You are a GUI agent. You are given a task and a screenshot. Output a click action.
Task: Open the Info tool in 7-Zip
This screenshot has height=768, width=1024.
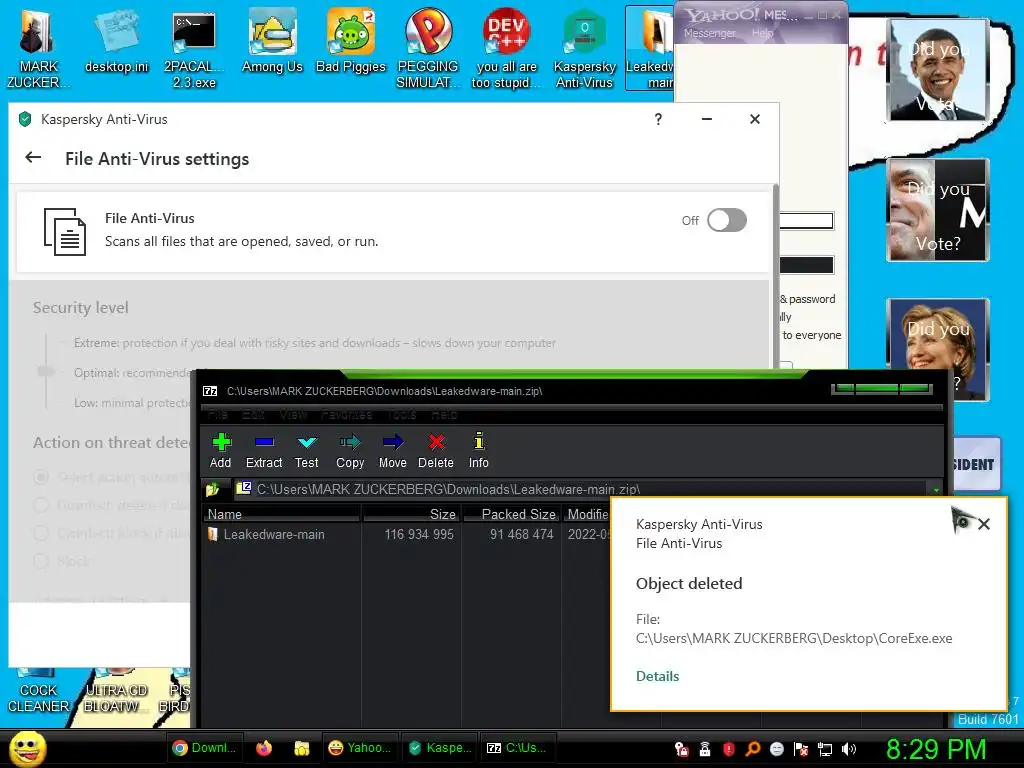pos(479,451)
